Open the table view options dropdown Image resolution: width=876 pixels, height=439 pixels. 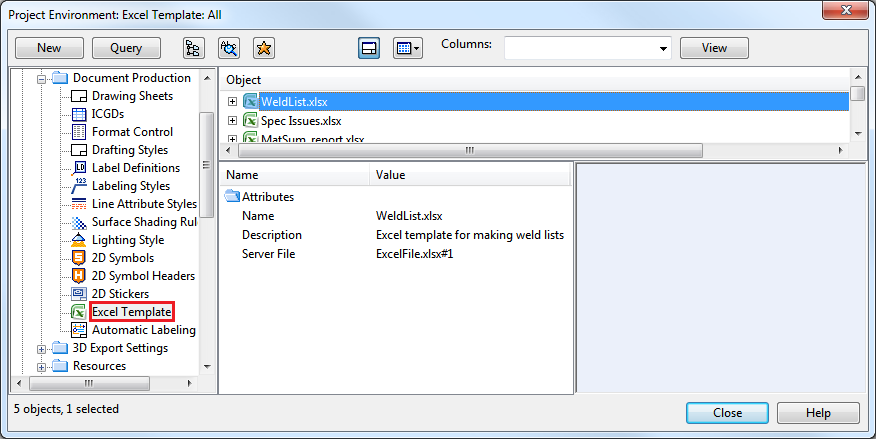click(x=407, y=48)
